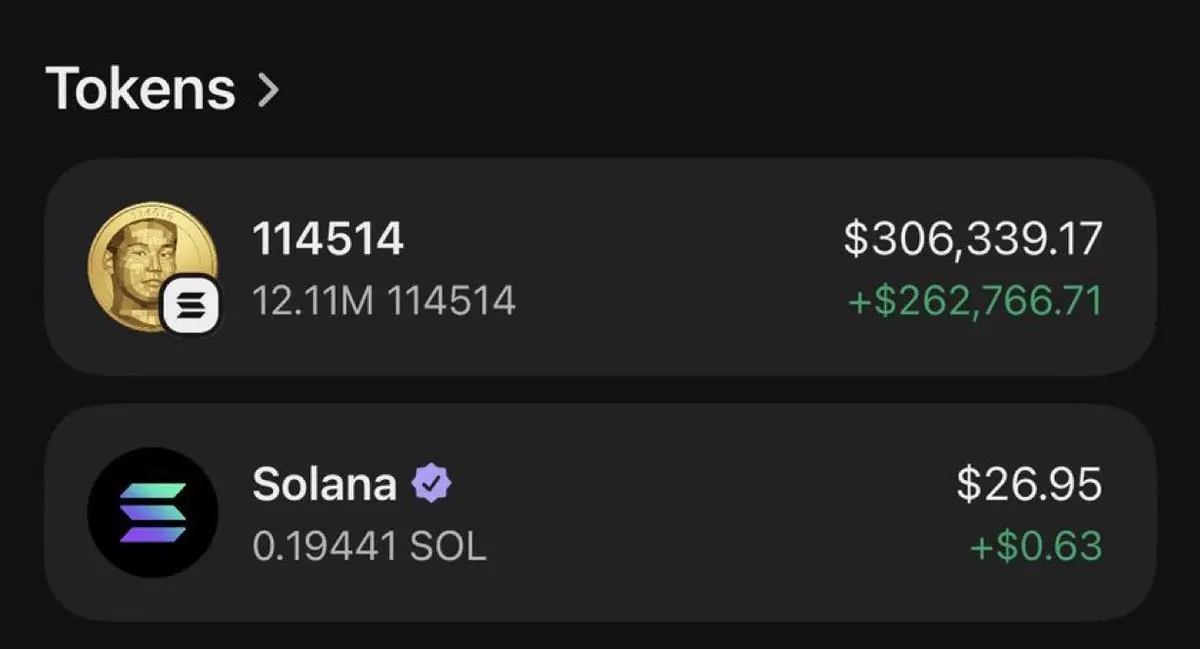Tap the $306,339.17 token value
1200x649 pixels.
(973, 240)
